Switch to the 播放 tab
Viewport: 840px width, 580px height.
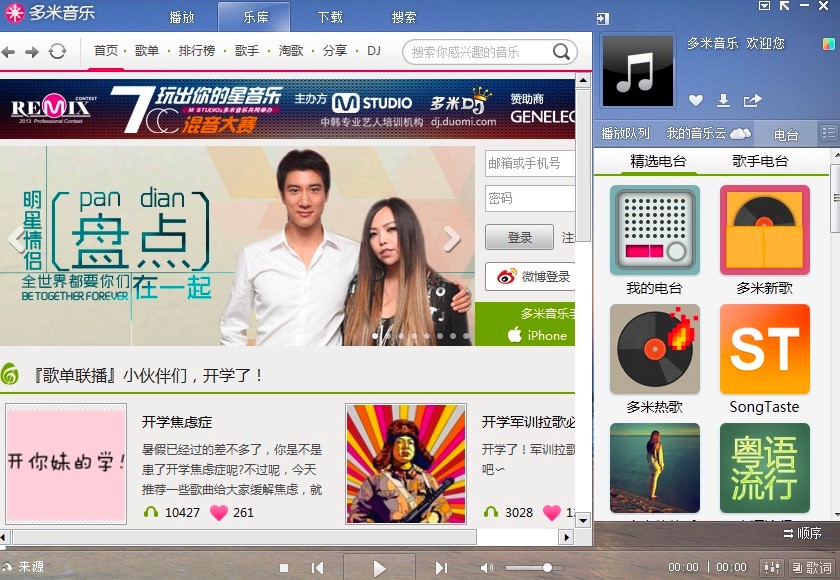tap(182, 17)
